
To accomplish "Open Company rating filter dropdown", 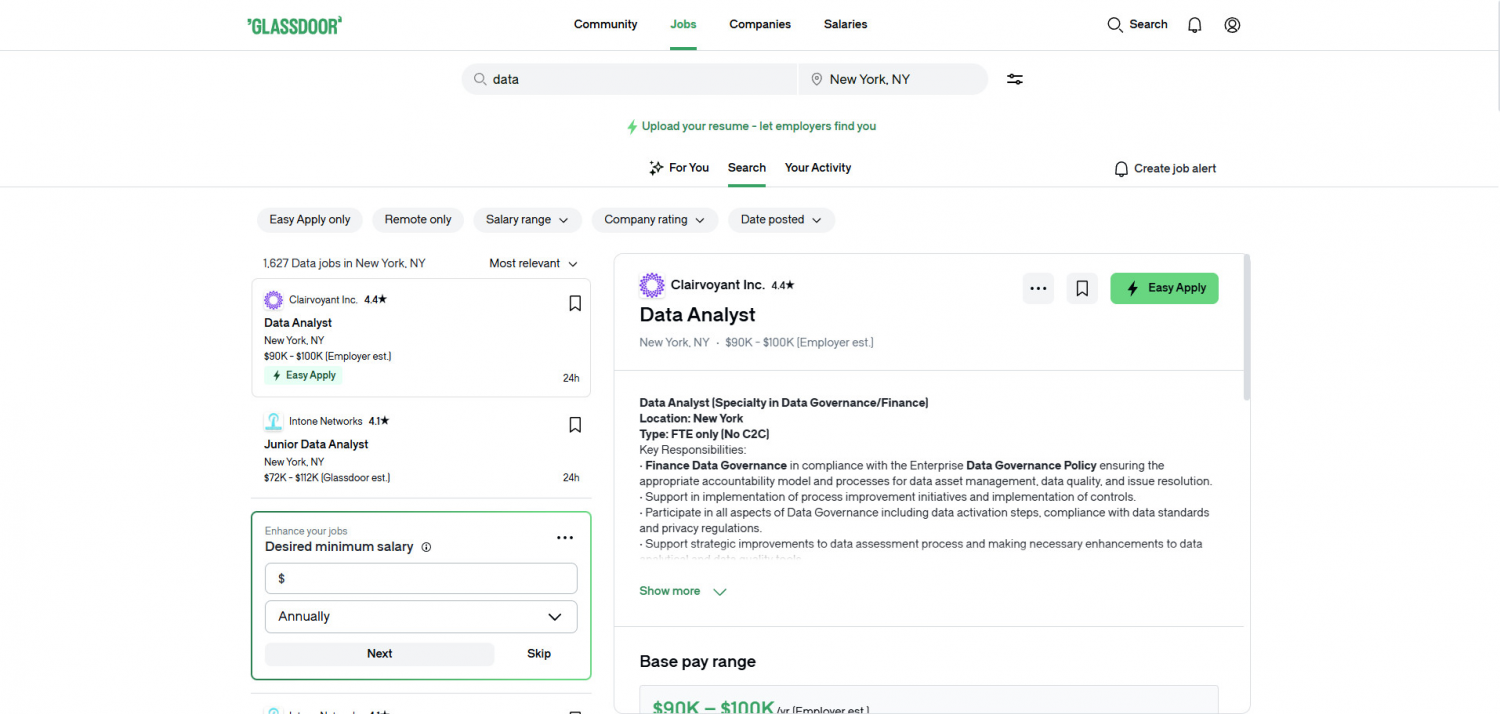I will [655, 220].
